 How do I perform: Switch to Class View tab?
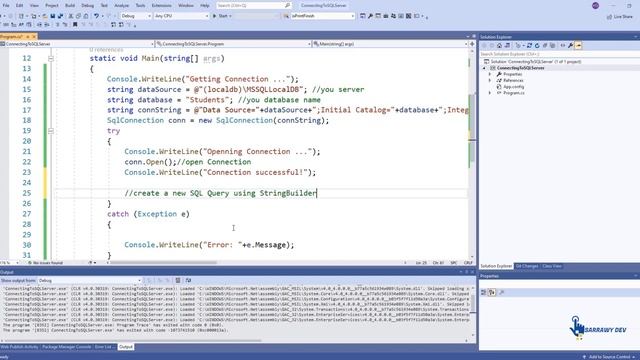coord(552,266)
